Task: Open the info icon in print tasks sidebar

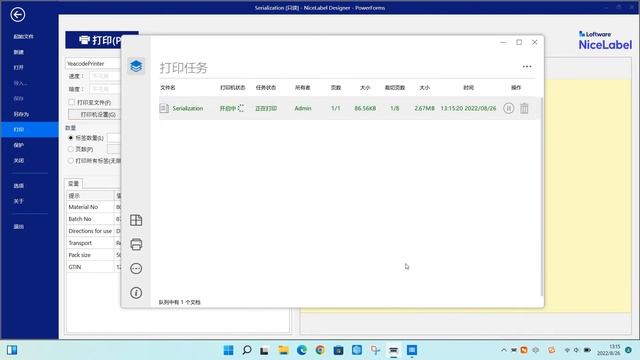Action: pyautogui.click(x=136, y=293)
